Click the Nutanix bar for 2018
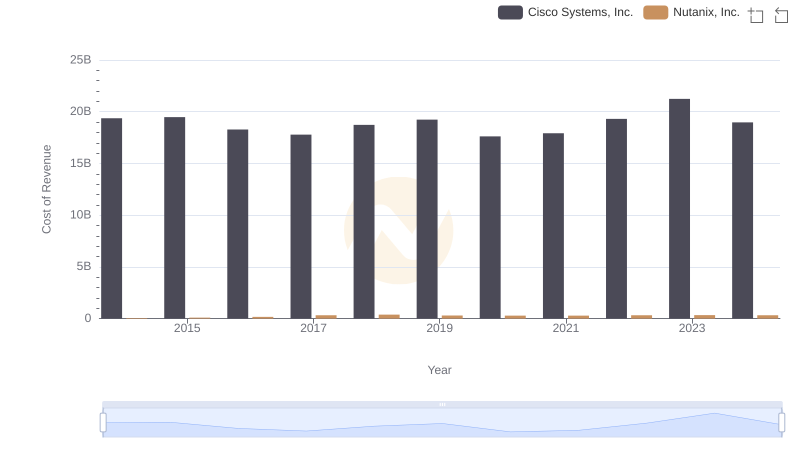The image size is (800, 461). pos(389,317)
